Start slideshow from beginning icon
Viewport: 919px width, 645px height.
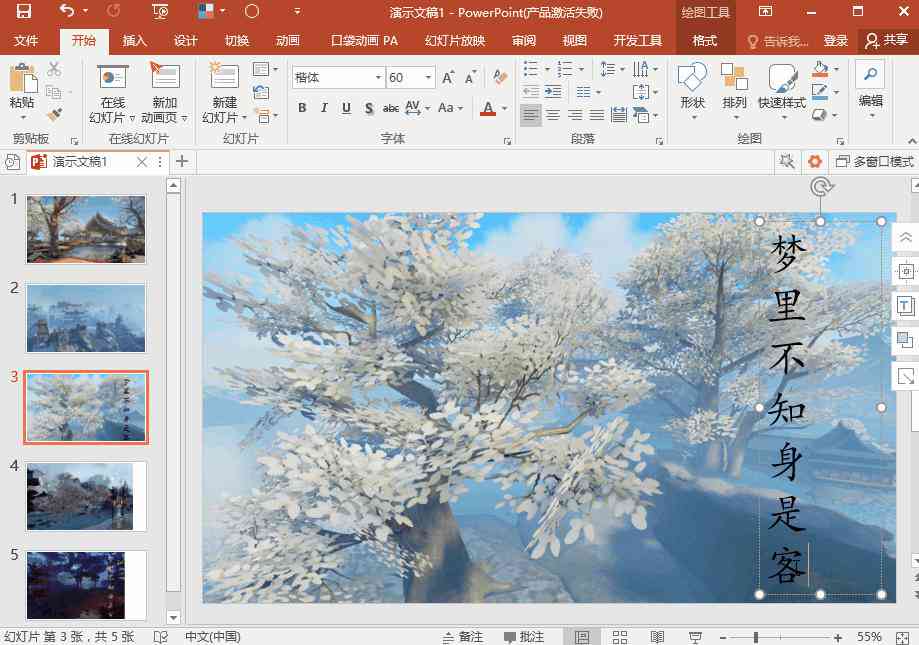coord(160,11)
